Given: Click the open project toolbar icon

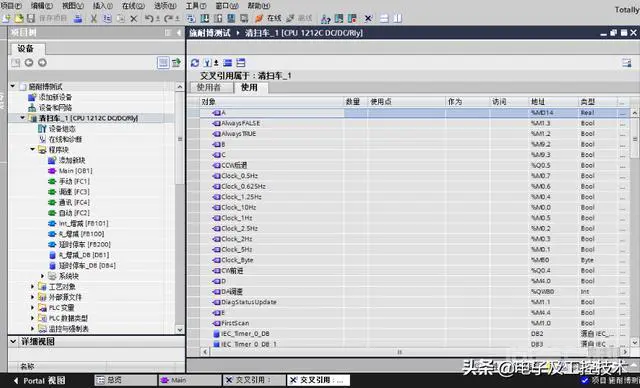Looking at the screenshot, I should point(19,18).
